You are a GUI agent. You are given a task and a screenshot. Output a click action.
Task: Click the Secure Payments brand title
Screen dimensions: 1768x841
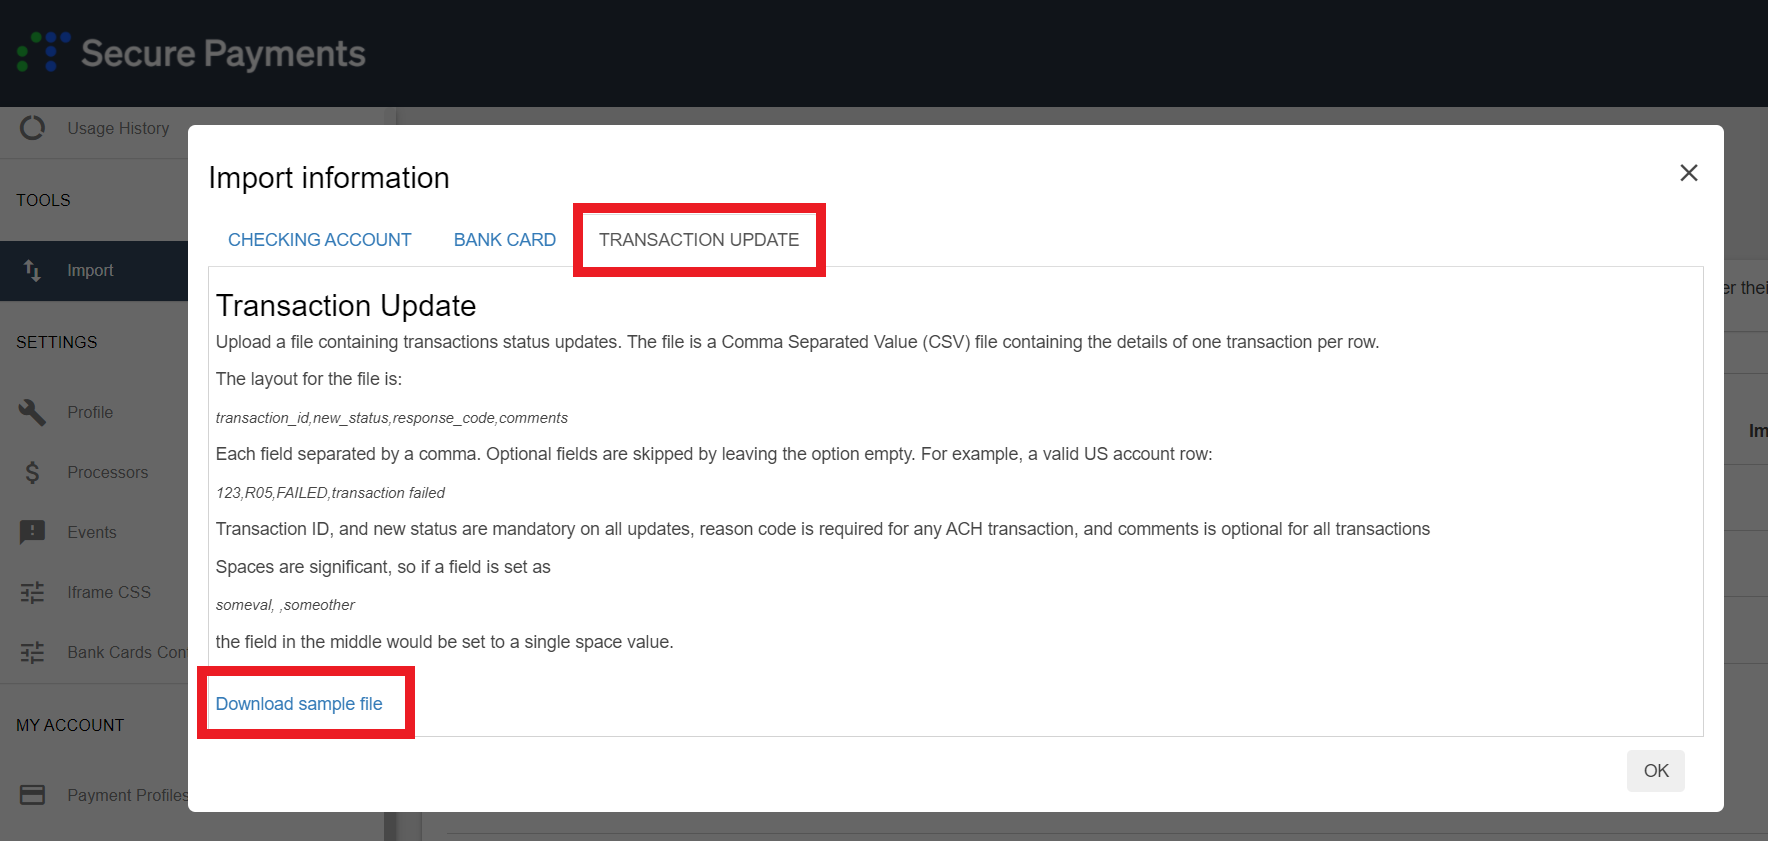click(223, 53)
